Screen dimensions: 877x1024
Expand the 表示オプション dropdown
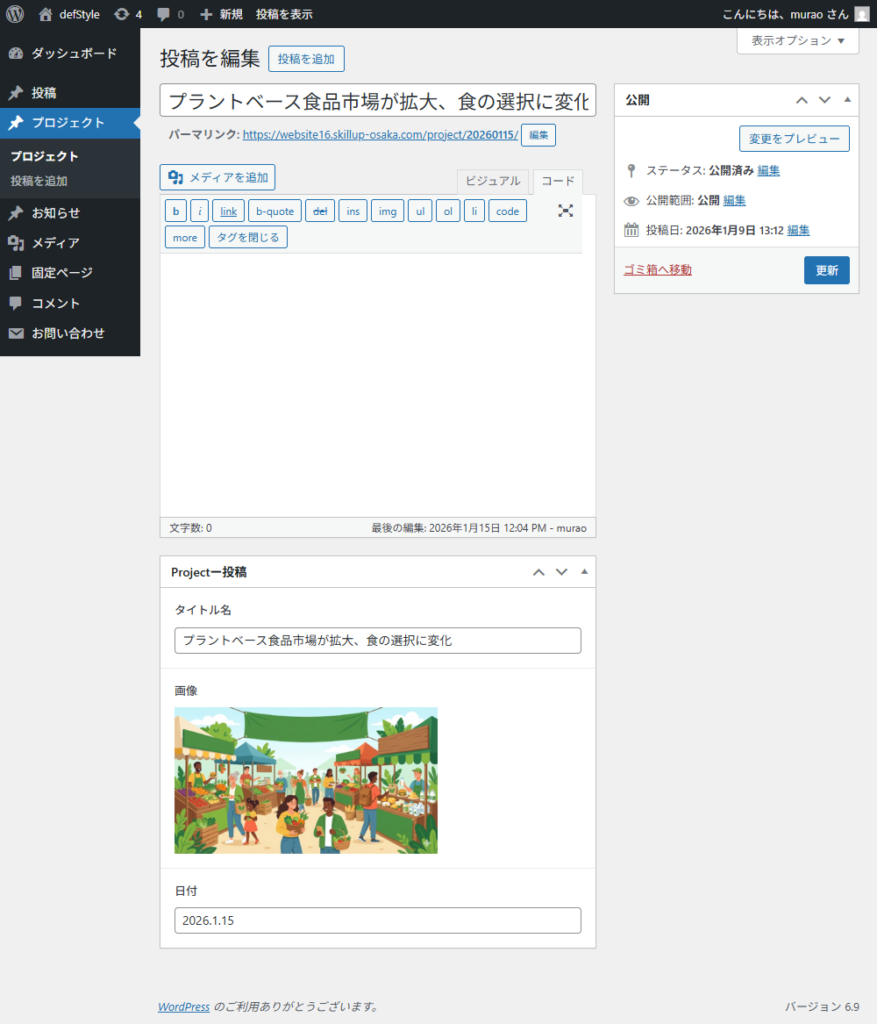pos(797,41)
